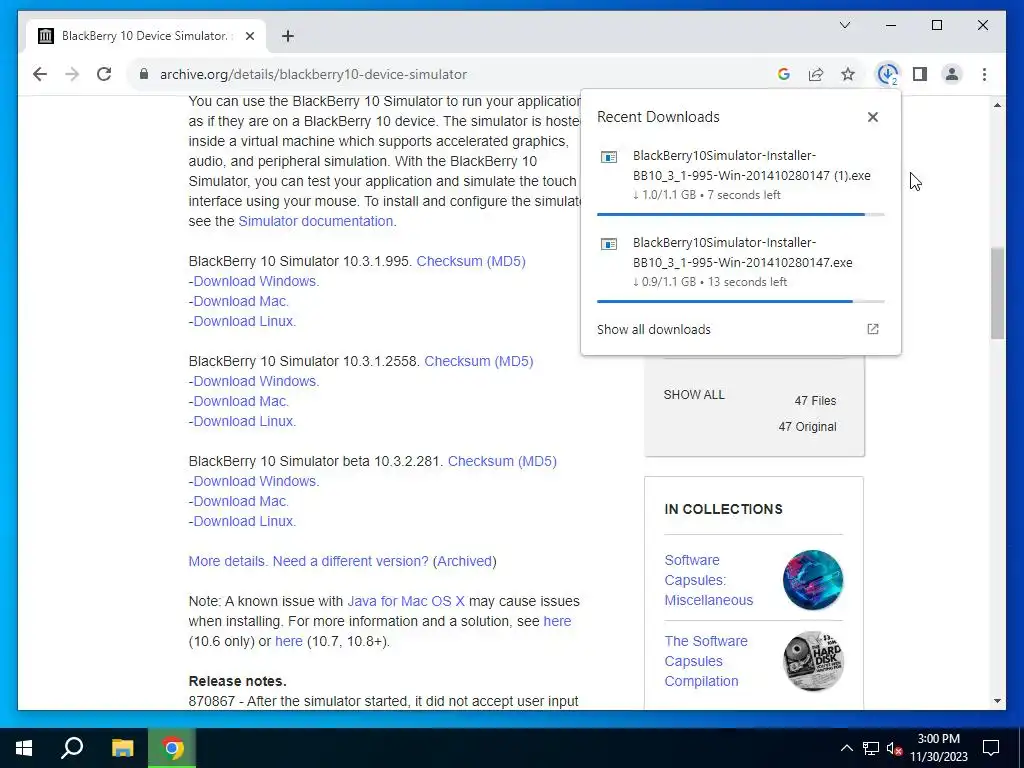Open the tab search chevron
The width and height of the screenshot is (1024, 768).
pos(845,25)
